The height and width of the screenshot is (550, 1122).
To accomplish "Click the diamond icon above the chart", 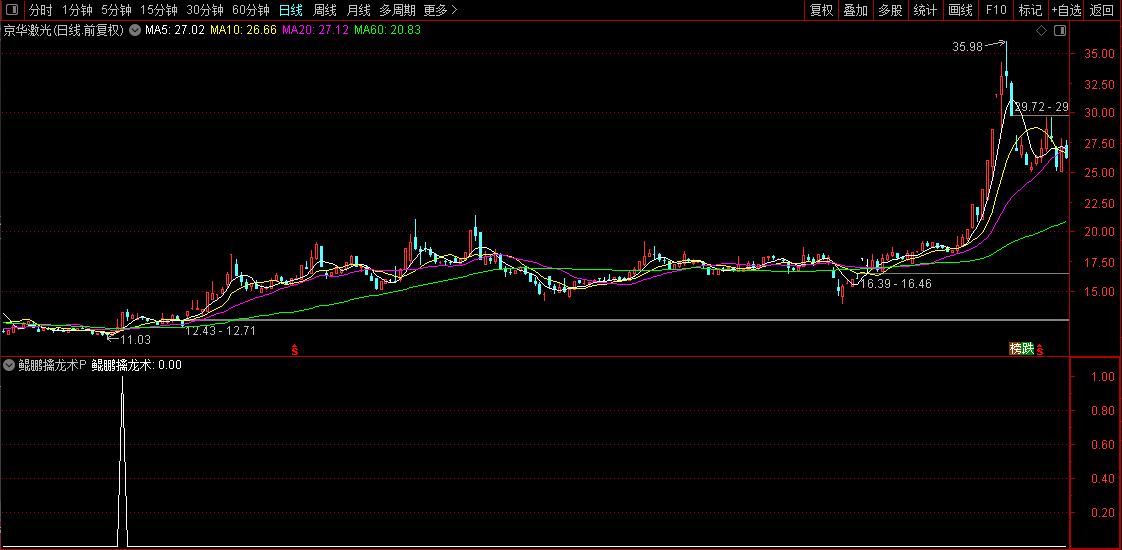I will tap(1041, 31).
